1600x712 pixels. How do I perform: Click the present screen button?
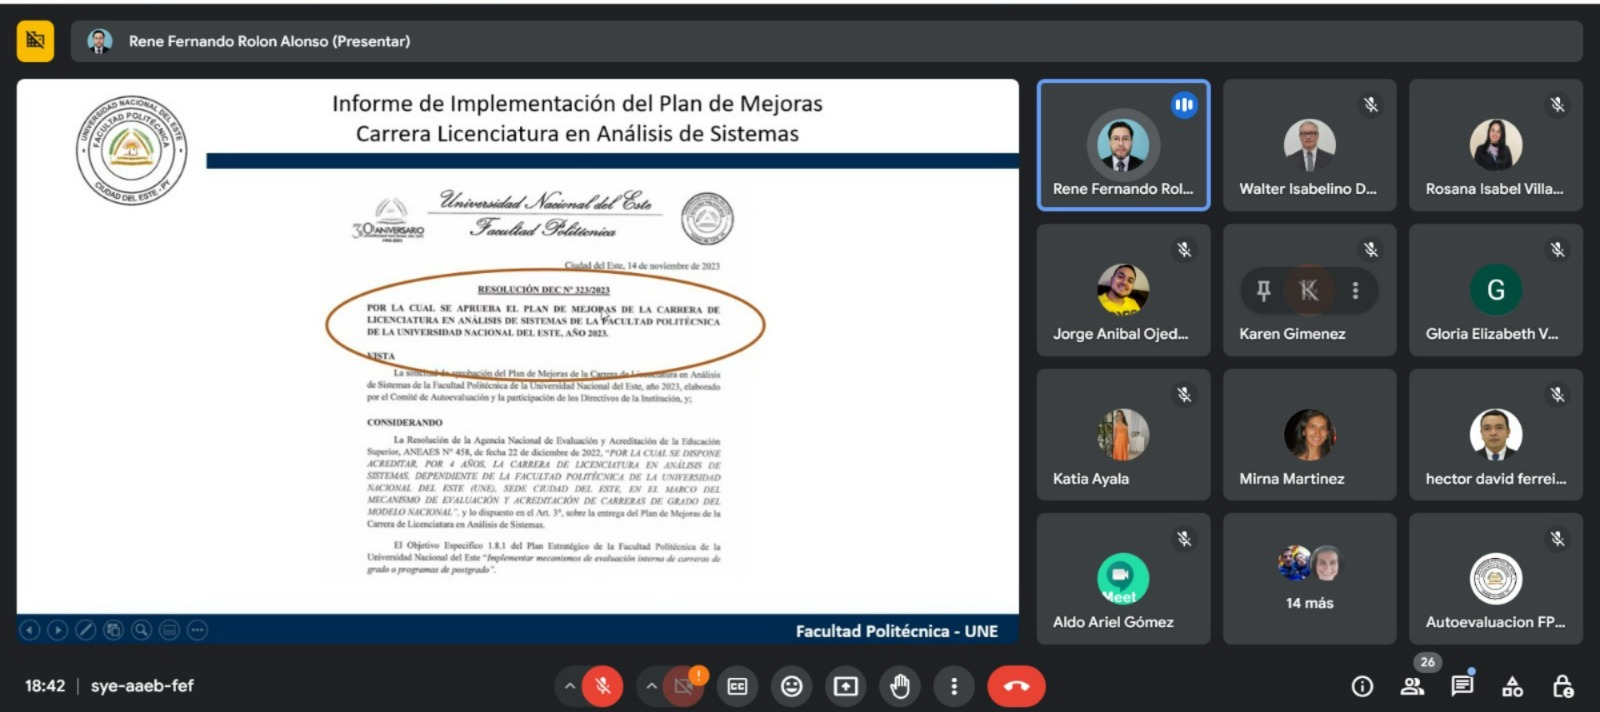[846, 686]
